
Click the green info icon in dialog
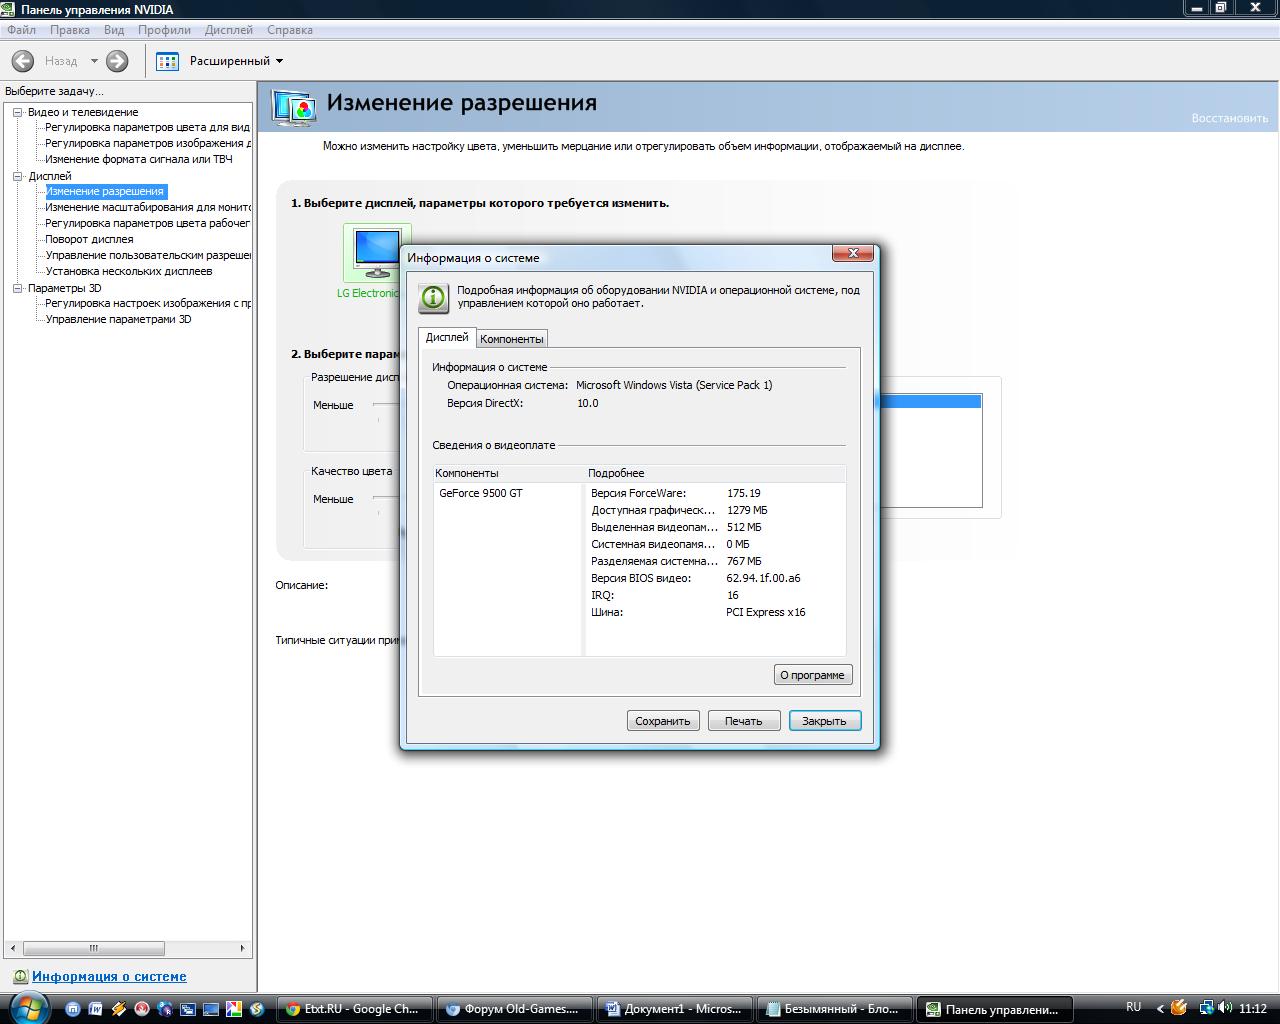(x=433, y=298)
